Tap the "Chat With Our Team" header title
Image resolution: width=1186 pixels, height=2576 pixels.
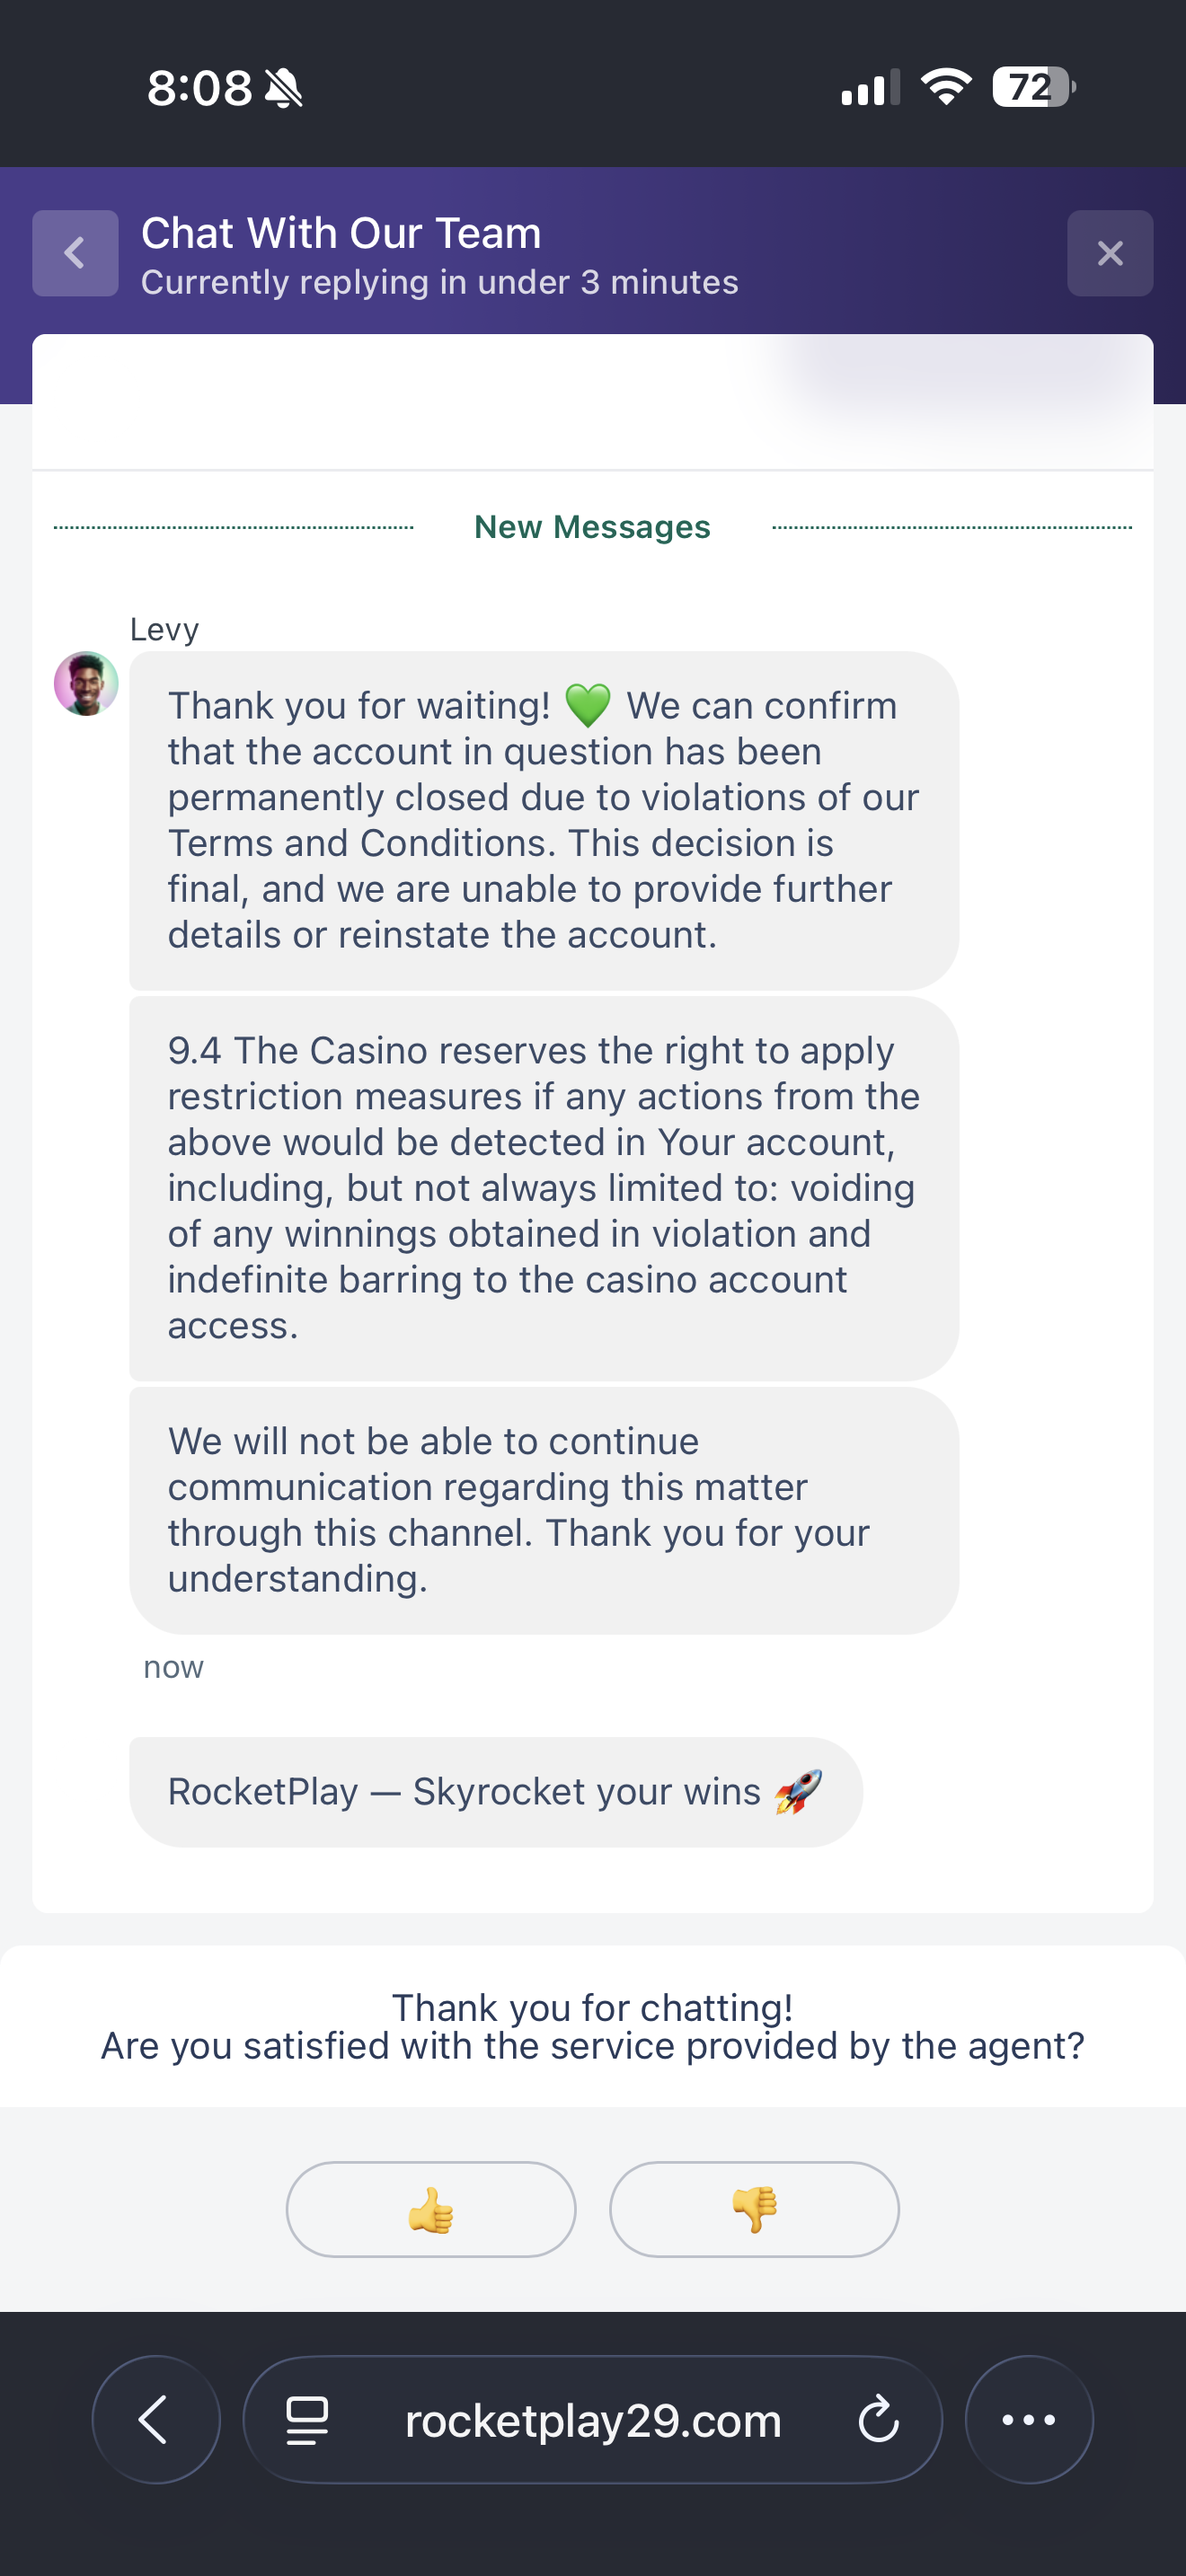[341, 233]
